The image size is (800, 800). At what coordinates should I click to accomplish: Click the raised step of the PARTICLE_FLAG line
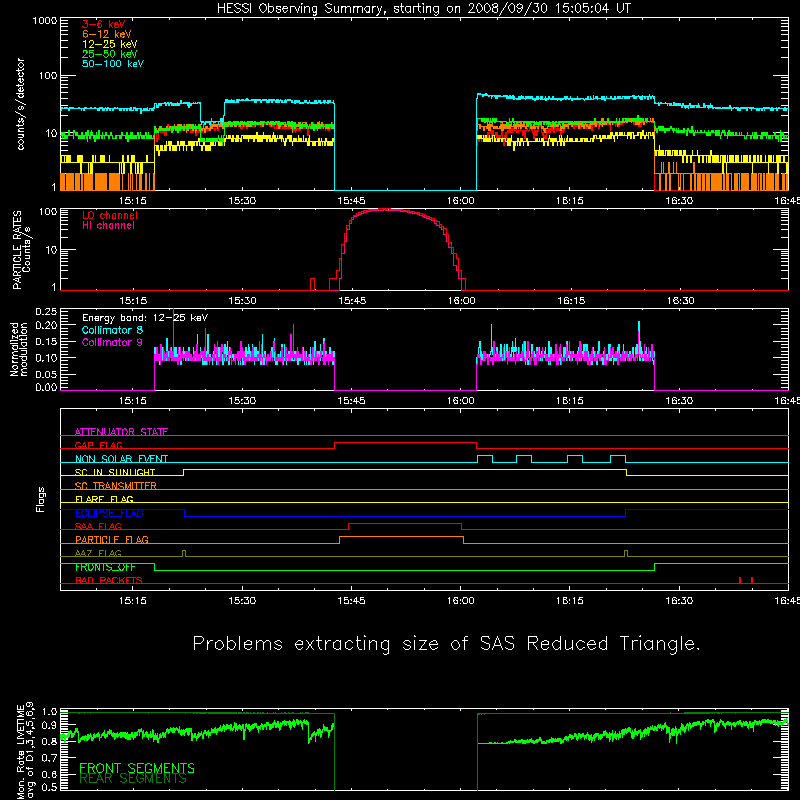(402, 537)
